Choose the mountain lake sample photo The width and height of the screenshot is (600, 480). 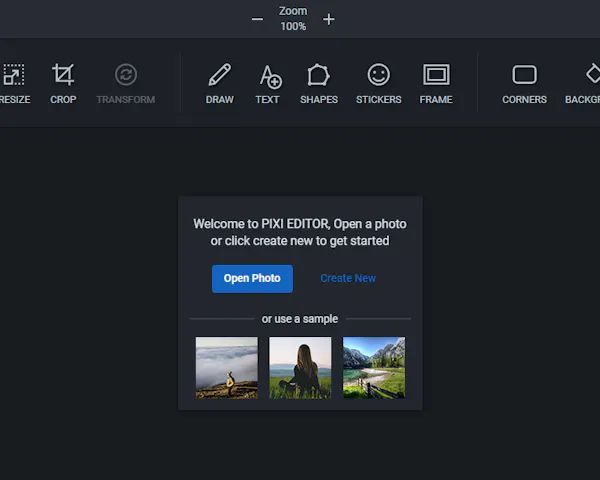pyautogui.click(x=374, y=367)
